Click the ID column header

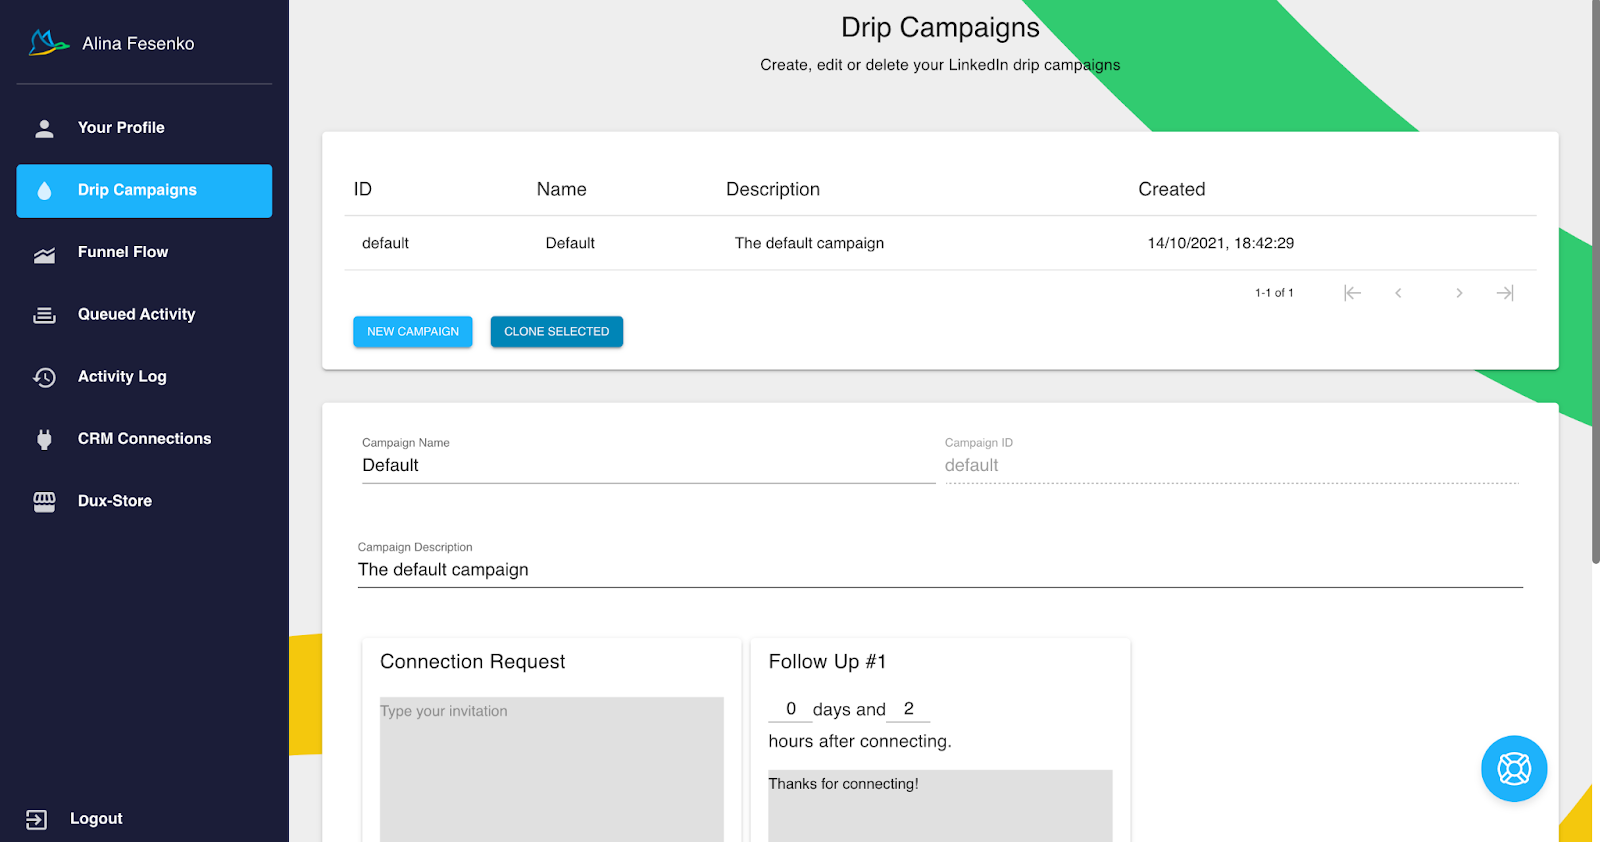click(x=363, y=189)
